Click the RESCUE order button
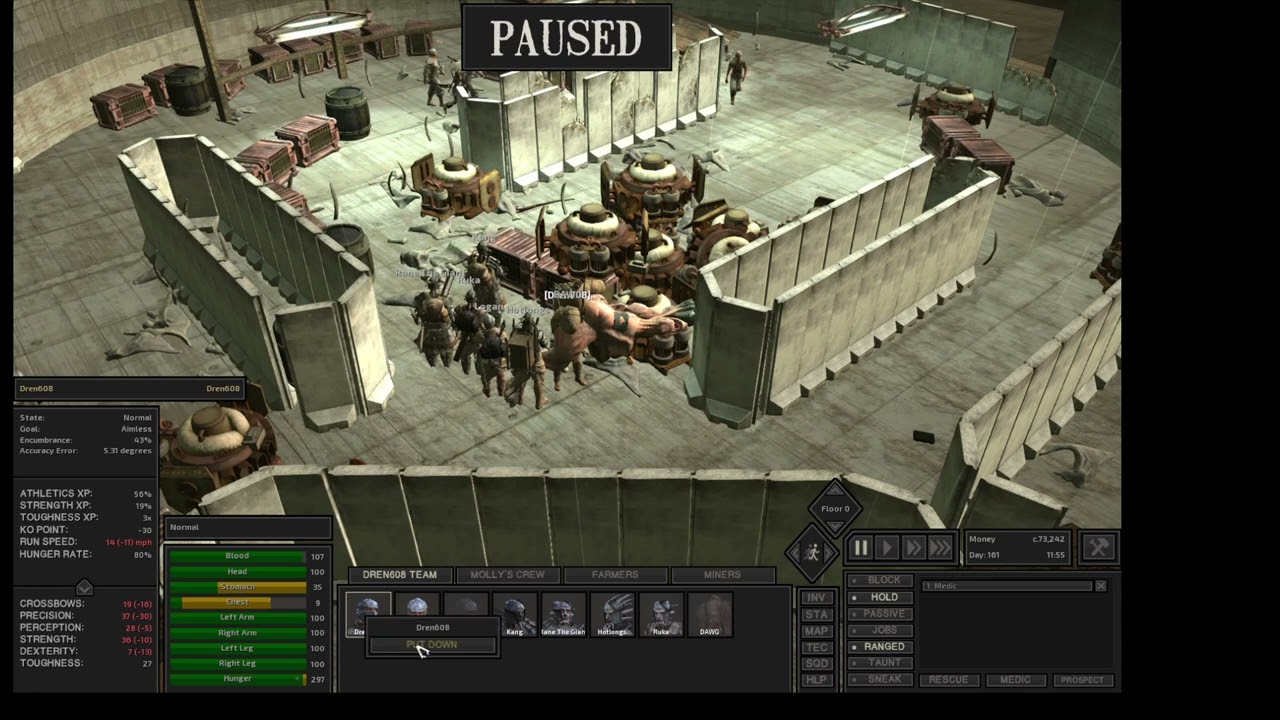The height and width of the screenshot is (720, 1280). 948,680
